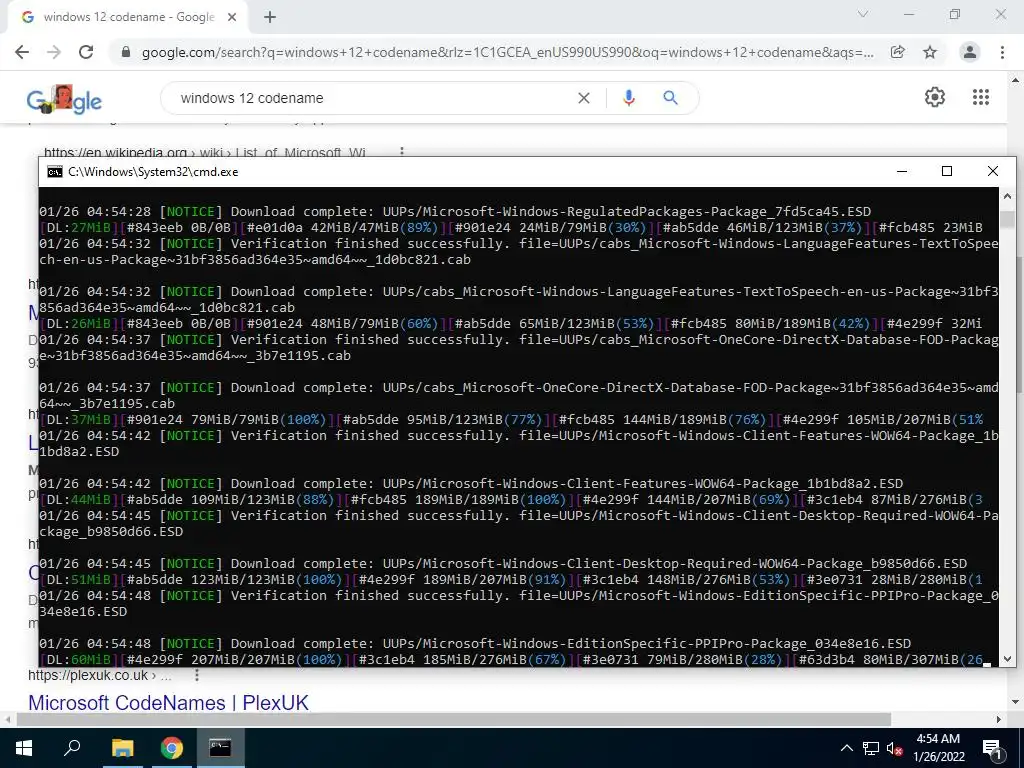Click the 04:54:28 RegulatedPackages download line
This screenshot has height=768, width=1024.
455,212
